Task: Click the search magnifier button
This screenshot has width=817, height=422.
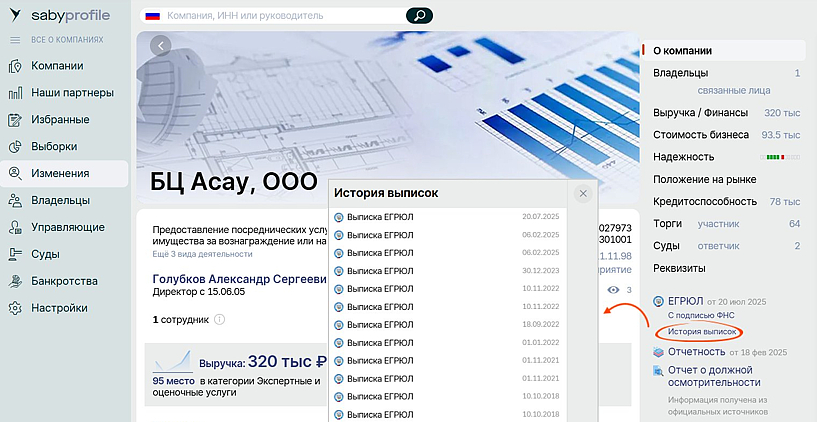Action: 419,16
